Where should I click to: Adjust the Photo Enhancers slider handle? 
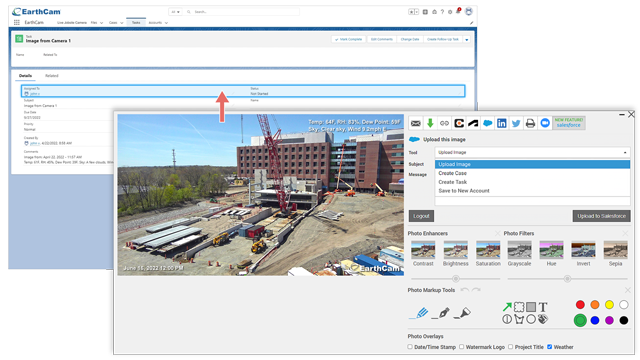coord(456,279)
